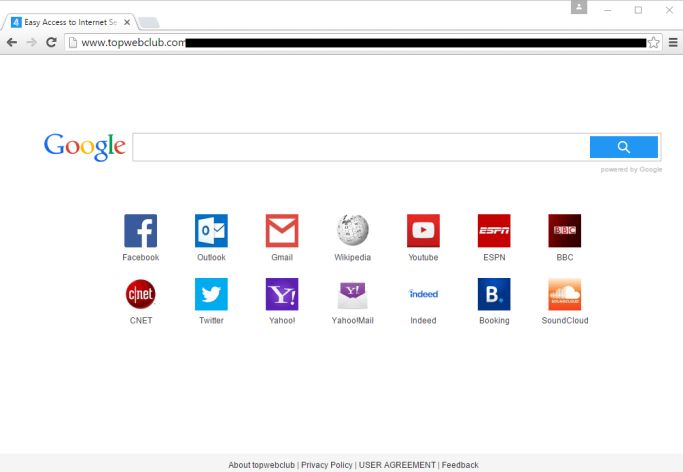Click the SoundCloud text label
Screen dimensions: 683x472
(565, 320)
